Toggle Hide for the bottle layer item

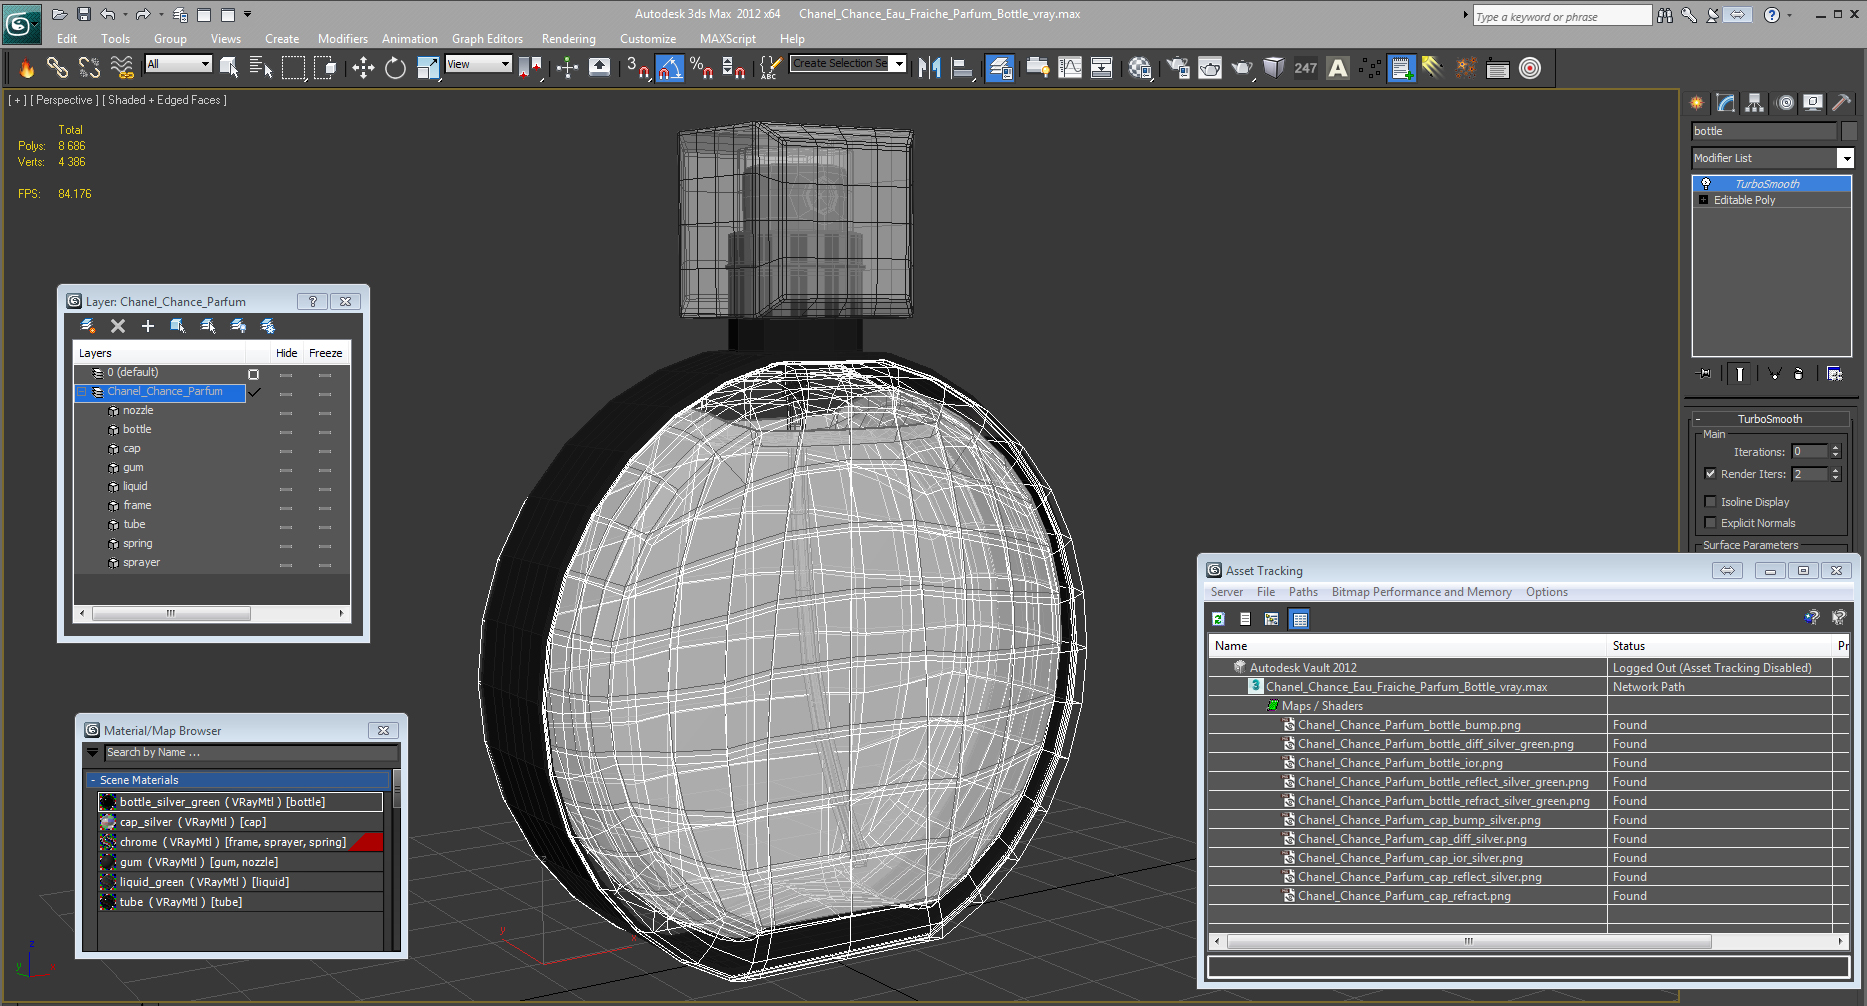286,431
